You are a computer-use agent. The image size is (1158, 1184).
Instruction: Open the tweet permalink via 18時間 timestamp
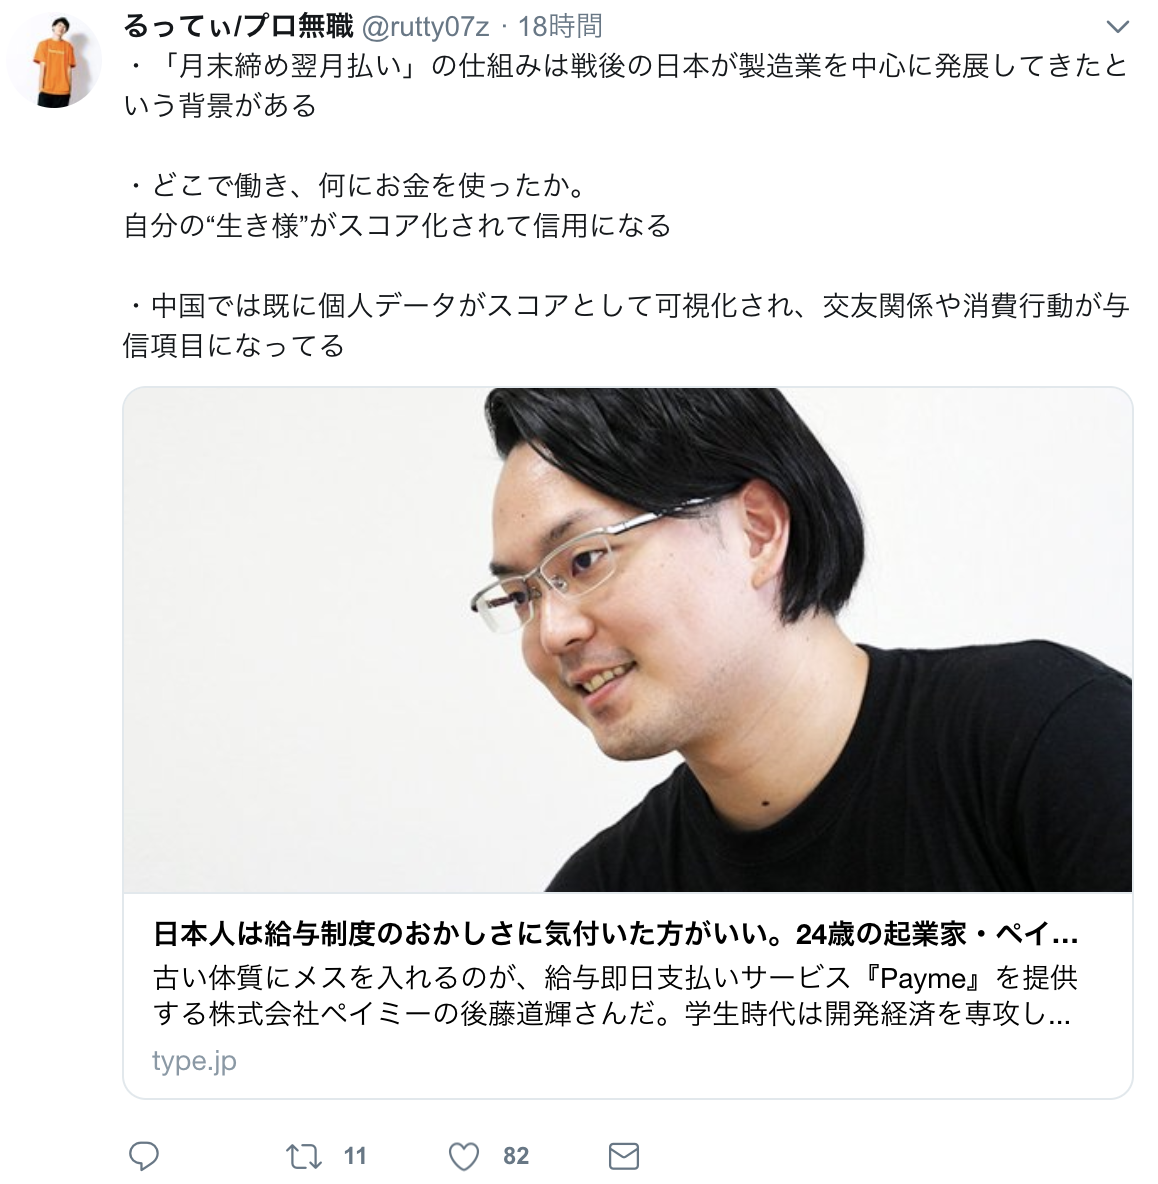(559, 27)
